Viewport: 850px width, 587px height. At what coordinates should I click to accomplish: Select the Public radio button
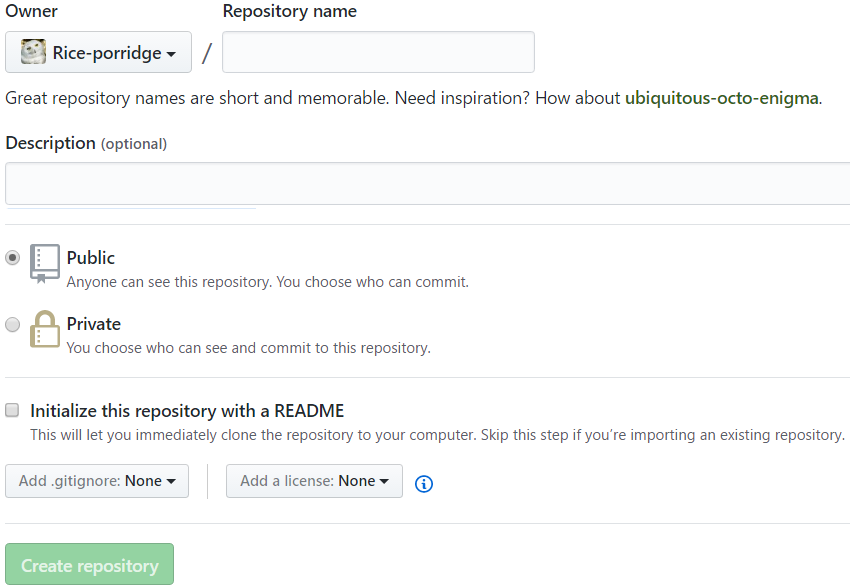point(12,257)
